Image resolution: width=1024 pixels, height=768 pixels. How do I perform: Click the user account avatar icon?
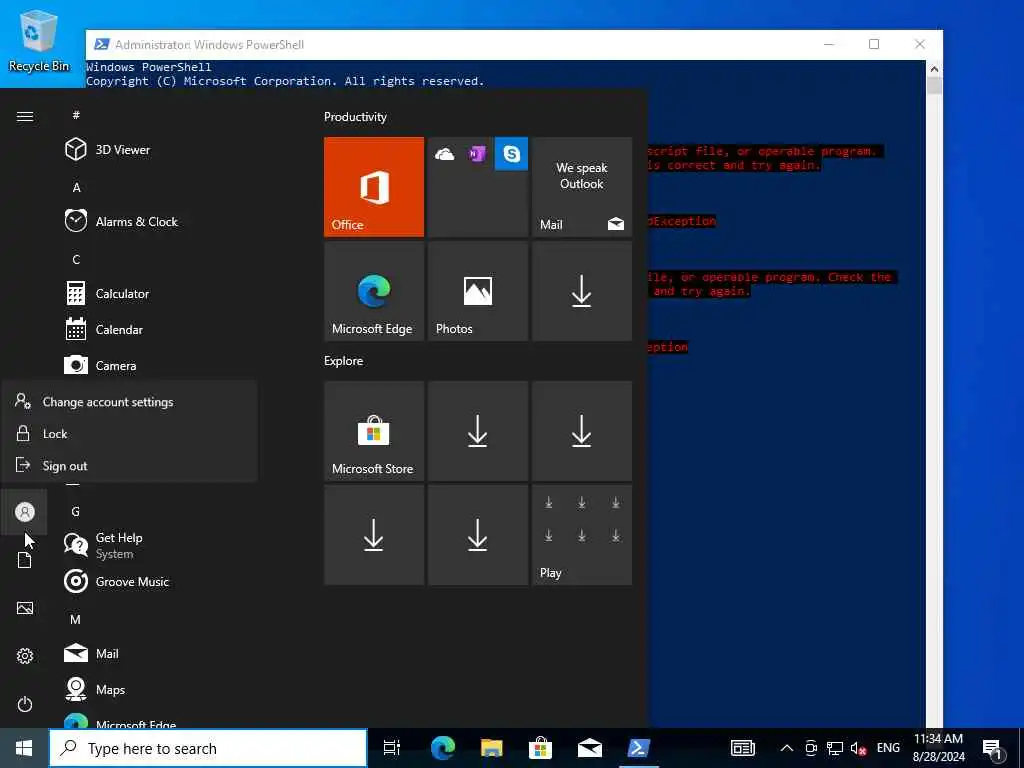click(25, 512)
